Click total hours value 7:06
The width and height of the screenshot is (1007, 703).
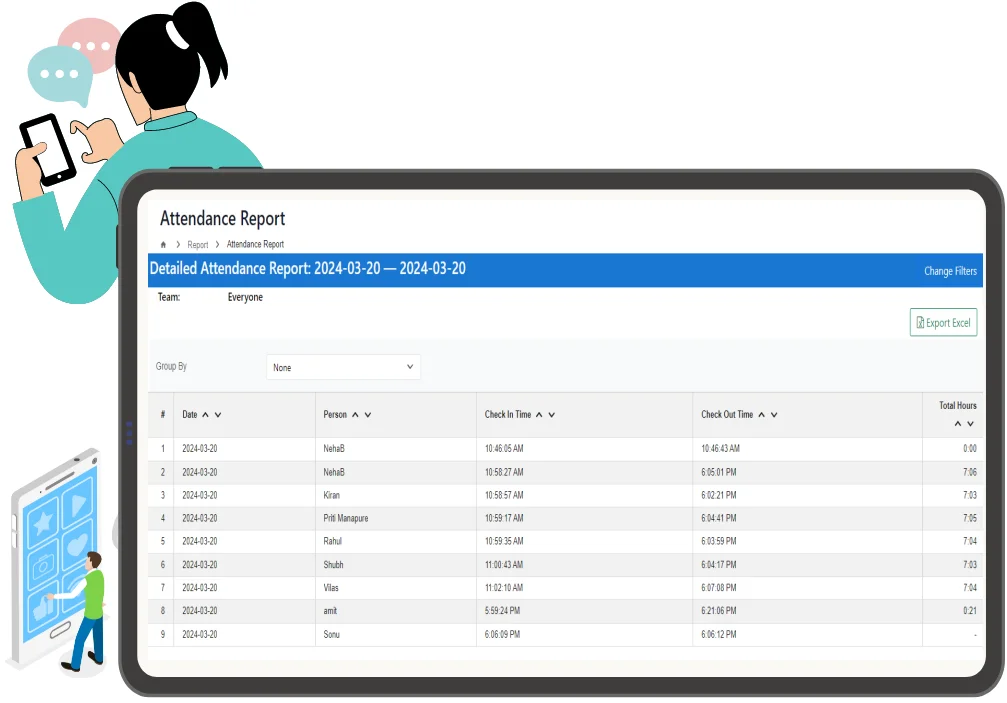pos(970,472)
